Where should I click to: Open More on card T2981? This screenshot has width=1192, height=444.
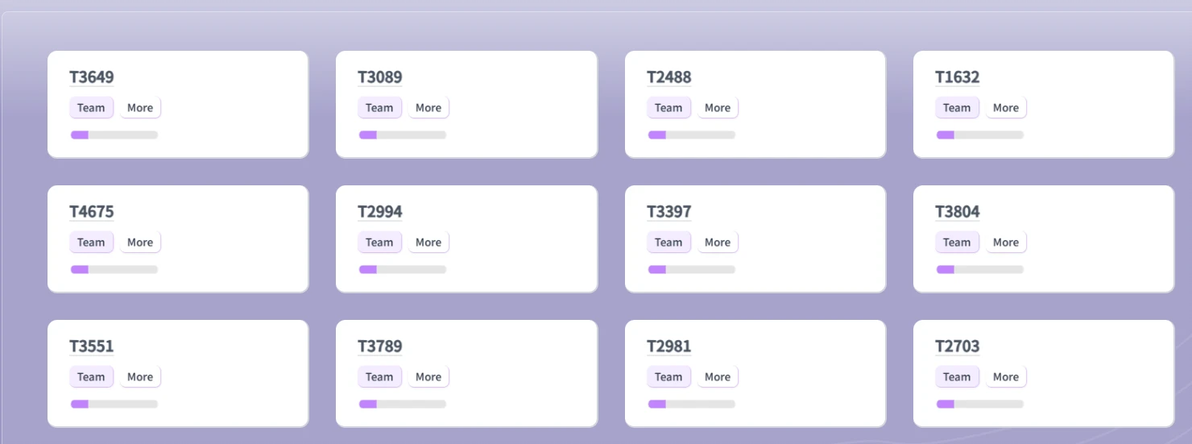click(x=718, y=377)
